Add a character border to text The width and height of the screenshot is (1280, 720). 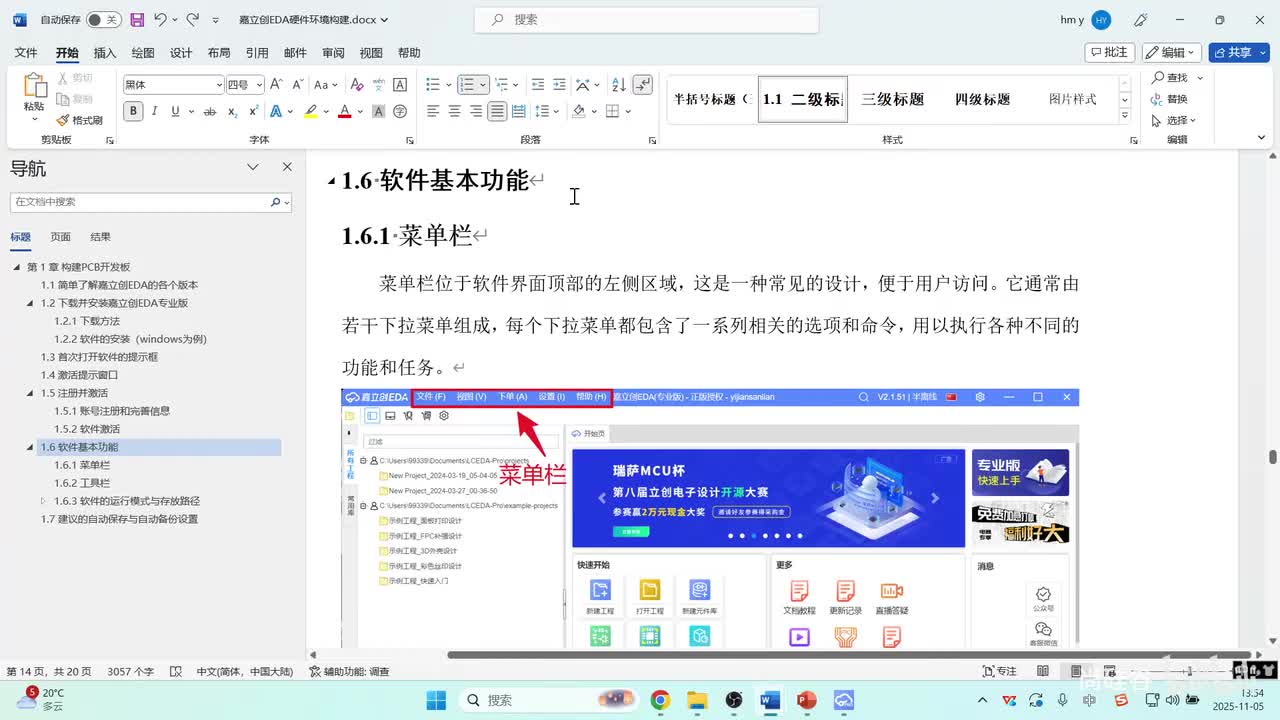(x=400, y=85)
